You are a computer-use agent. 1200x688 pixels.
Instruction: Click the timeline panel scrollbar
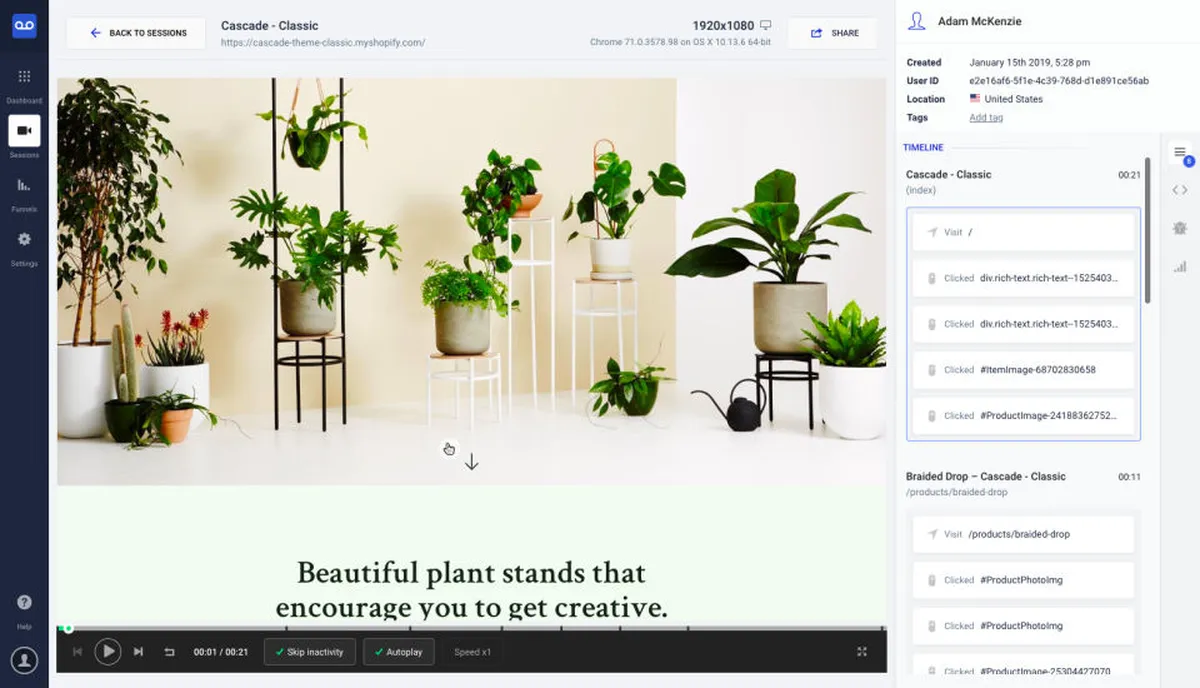point(1147,230)
